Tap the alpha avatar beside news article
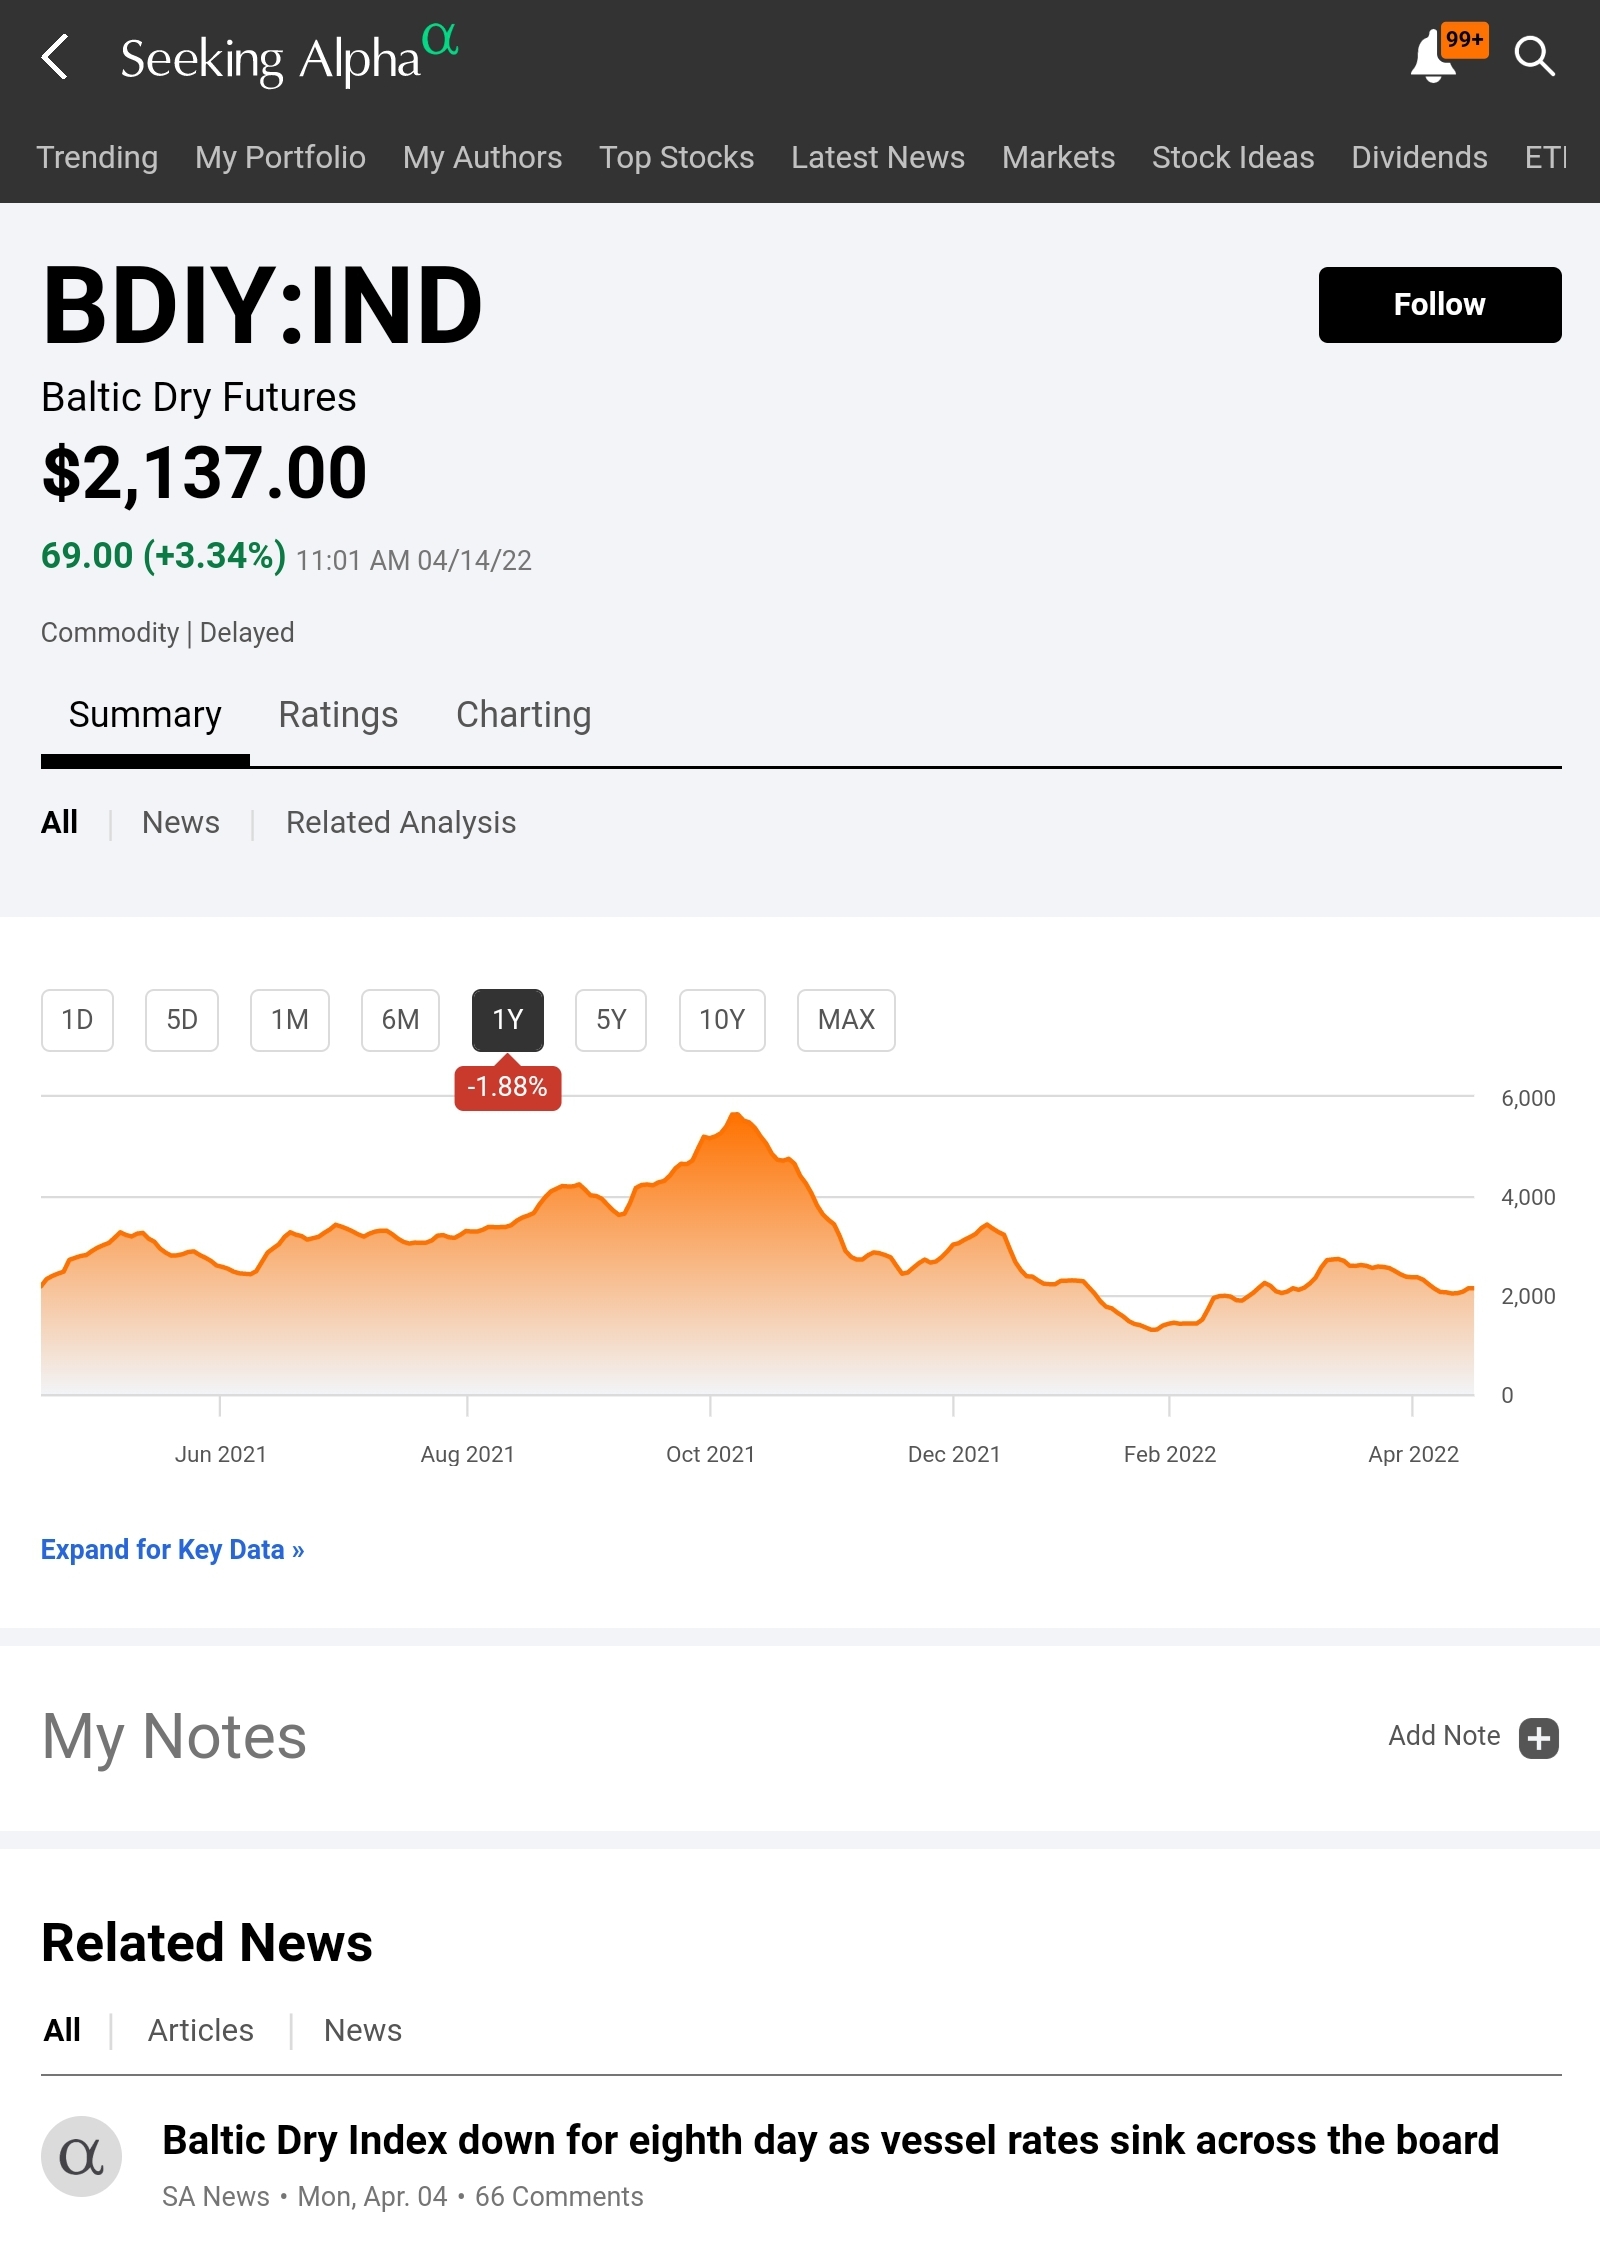1600x2261 pixels. pos(81,2157)
